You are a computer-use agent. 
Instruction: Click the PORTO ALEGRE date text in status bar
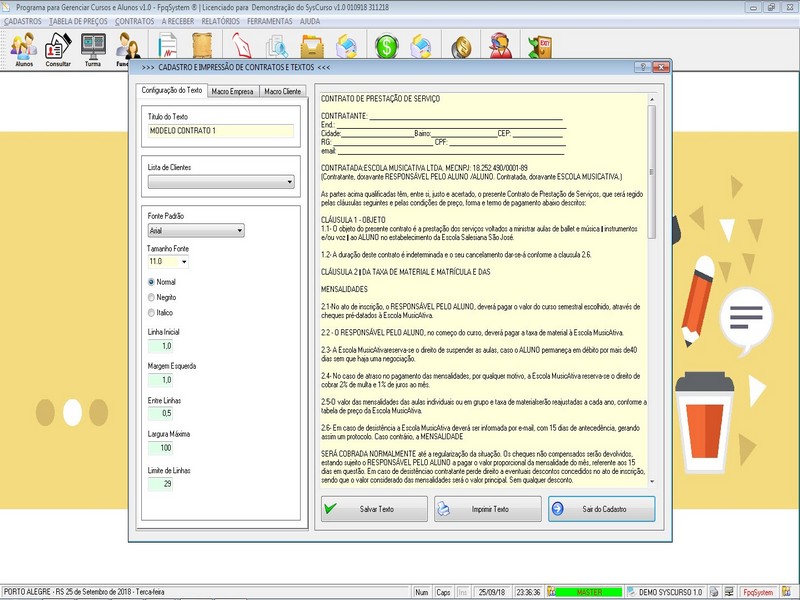[84, 592]
